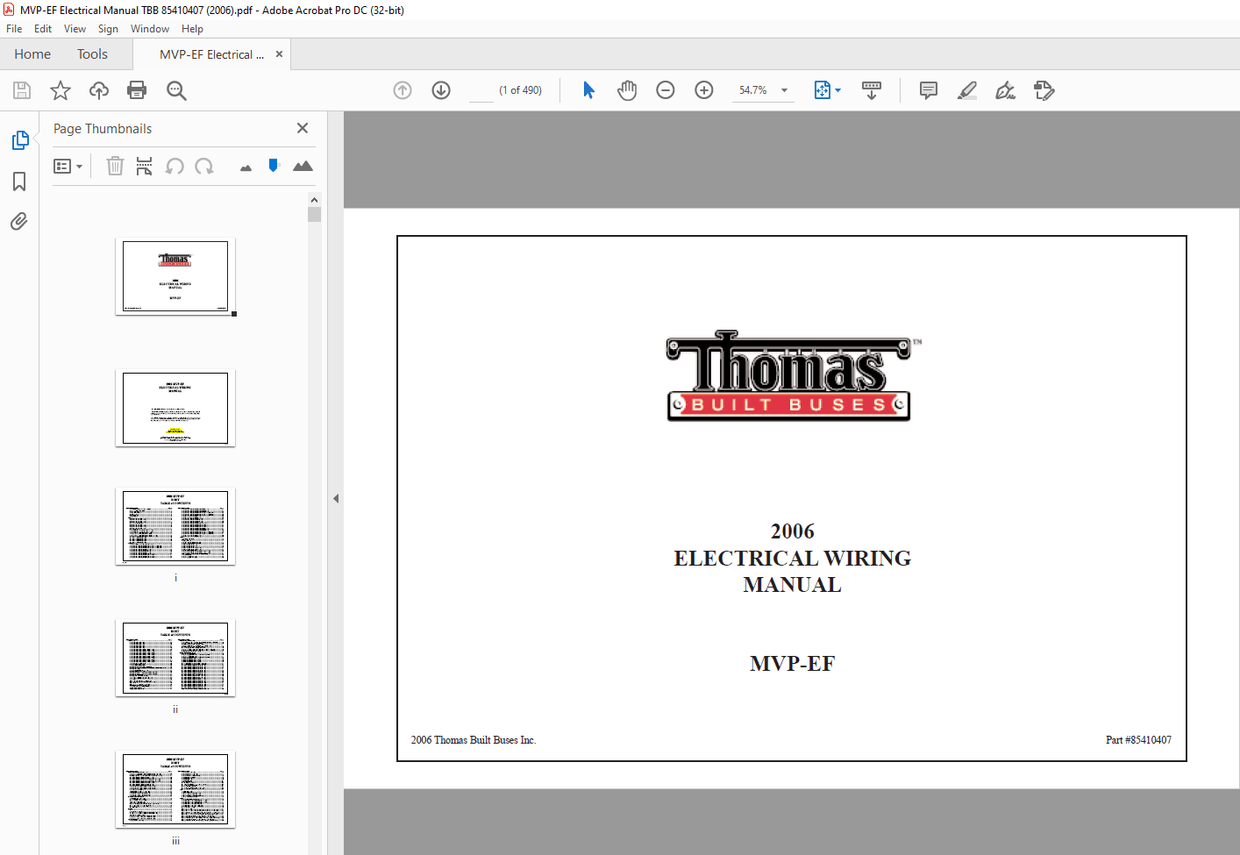Open the Attachments paperclip panel
Viewport: 1240px width, 855px height.
click(x=19, y=221)
